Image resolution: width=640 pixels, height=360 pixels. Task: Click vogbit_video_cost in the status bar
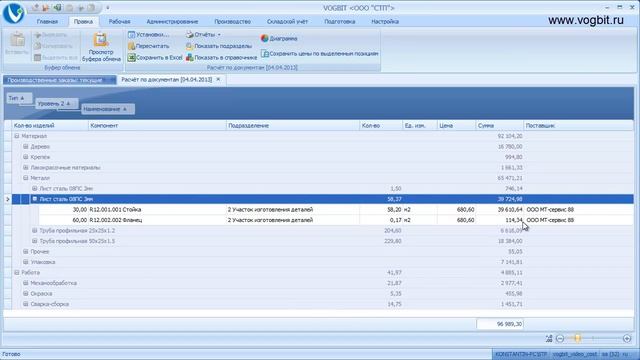pyautogui.click(x=574, y=354)
